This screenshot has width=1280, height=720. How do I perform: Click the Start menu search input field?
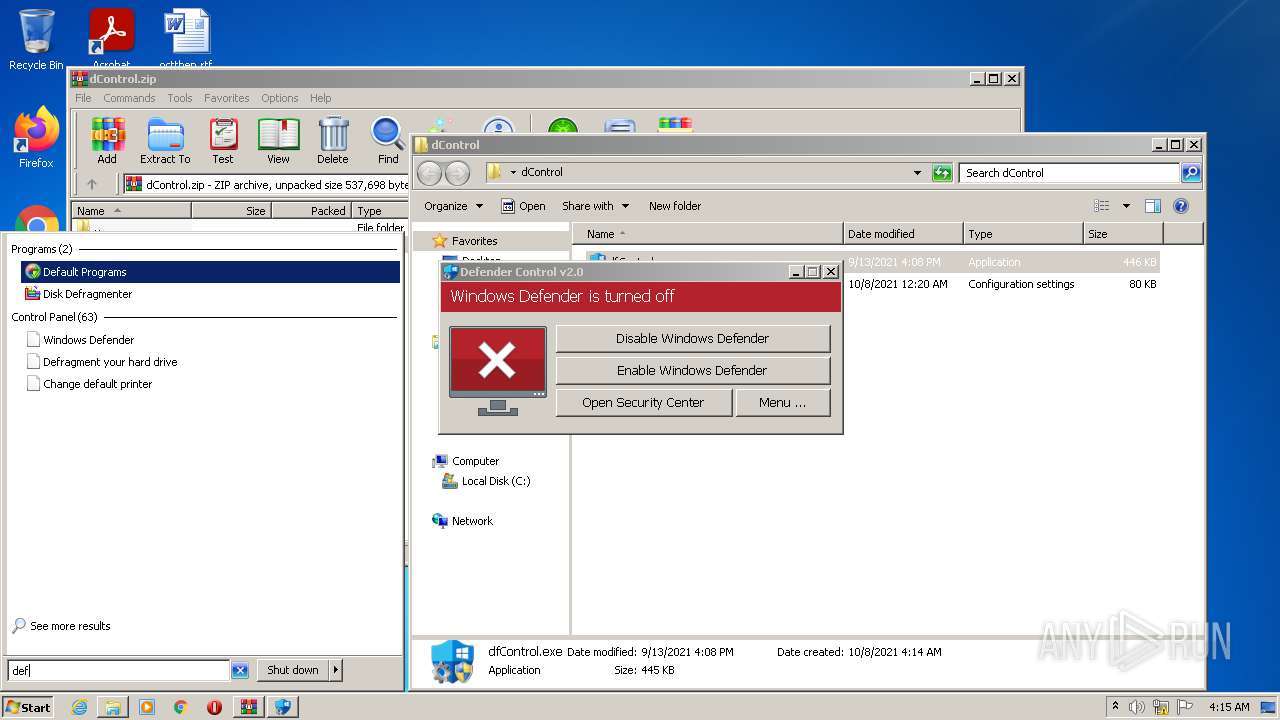click(119, 671)
